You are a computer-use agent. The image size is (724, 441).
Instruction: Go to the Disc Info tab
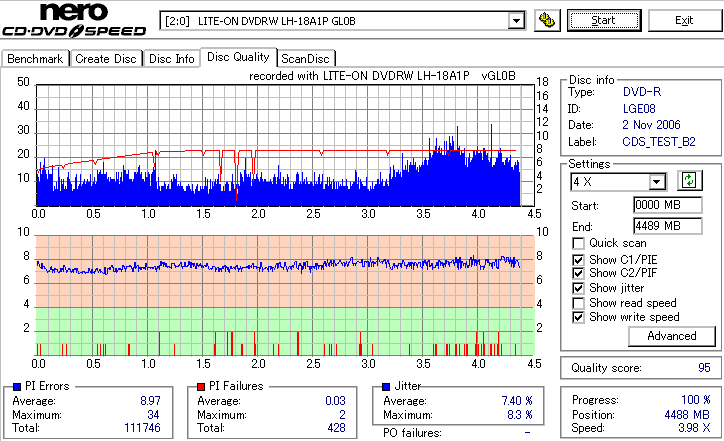pos(171,59)
